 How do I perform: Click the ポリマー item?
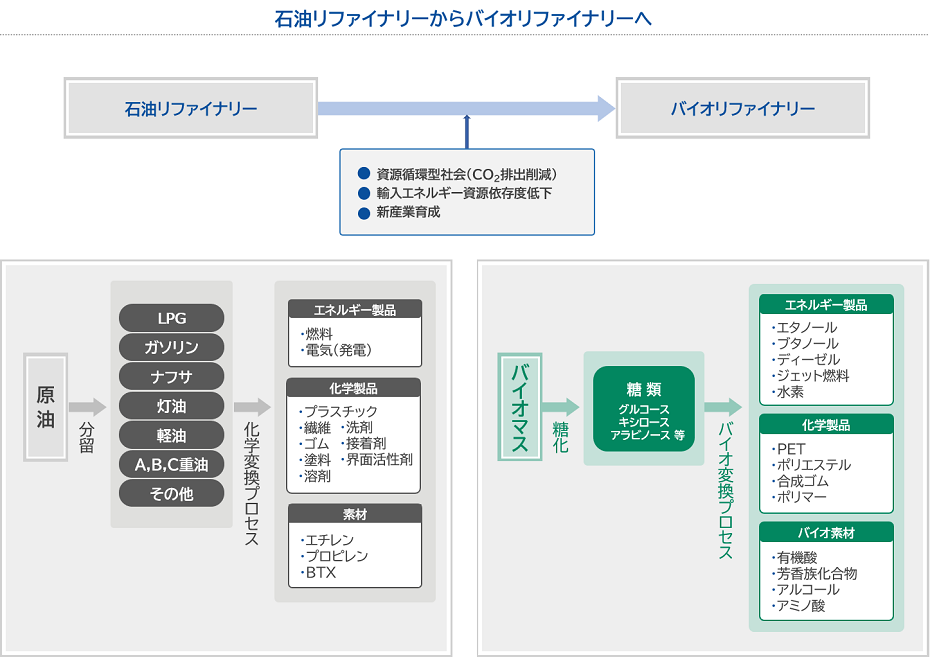pyautogui.click(x=799, y=497)
